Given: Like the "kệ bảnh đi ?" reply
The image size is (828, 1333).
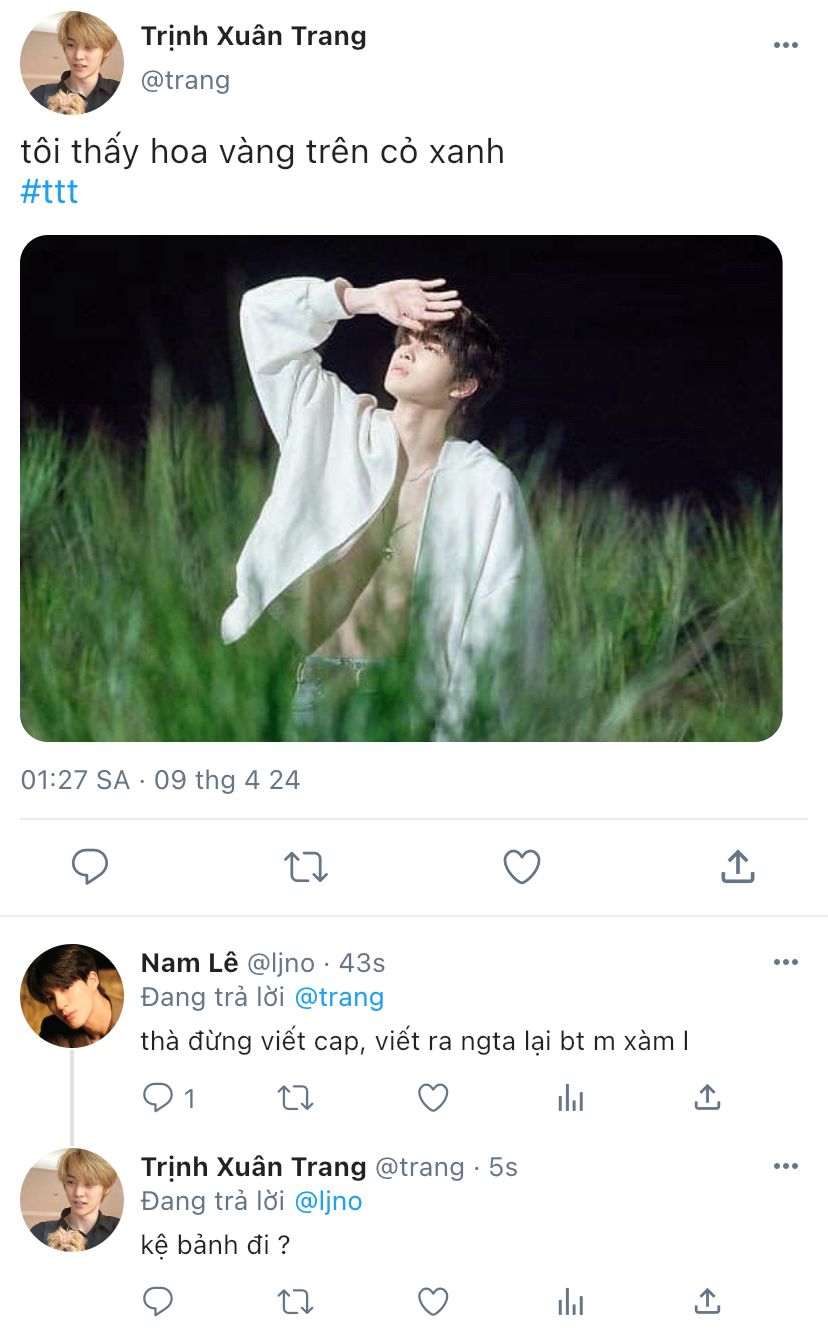Looking at the screenshot, I should tap(433, 1301).
